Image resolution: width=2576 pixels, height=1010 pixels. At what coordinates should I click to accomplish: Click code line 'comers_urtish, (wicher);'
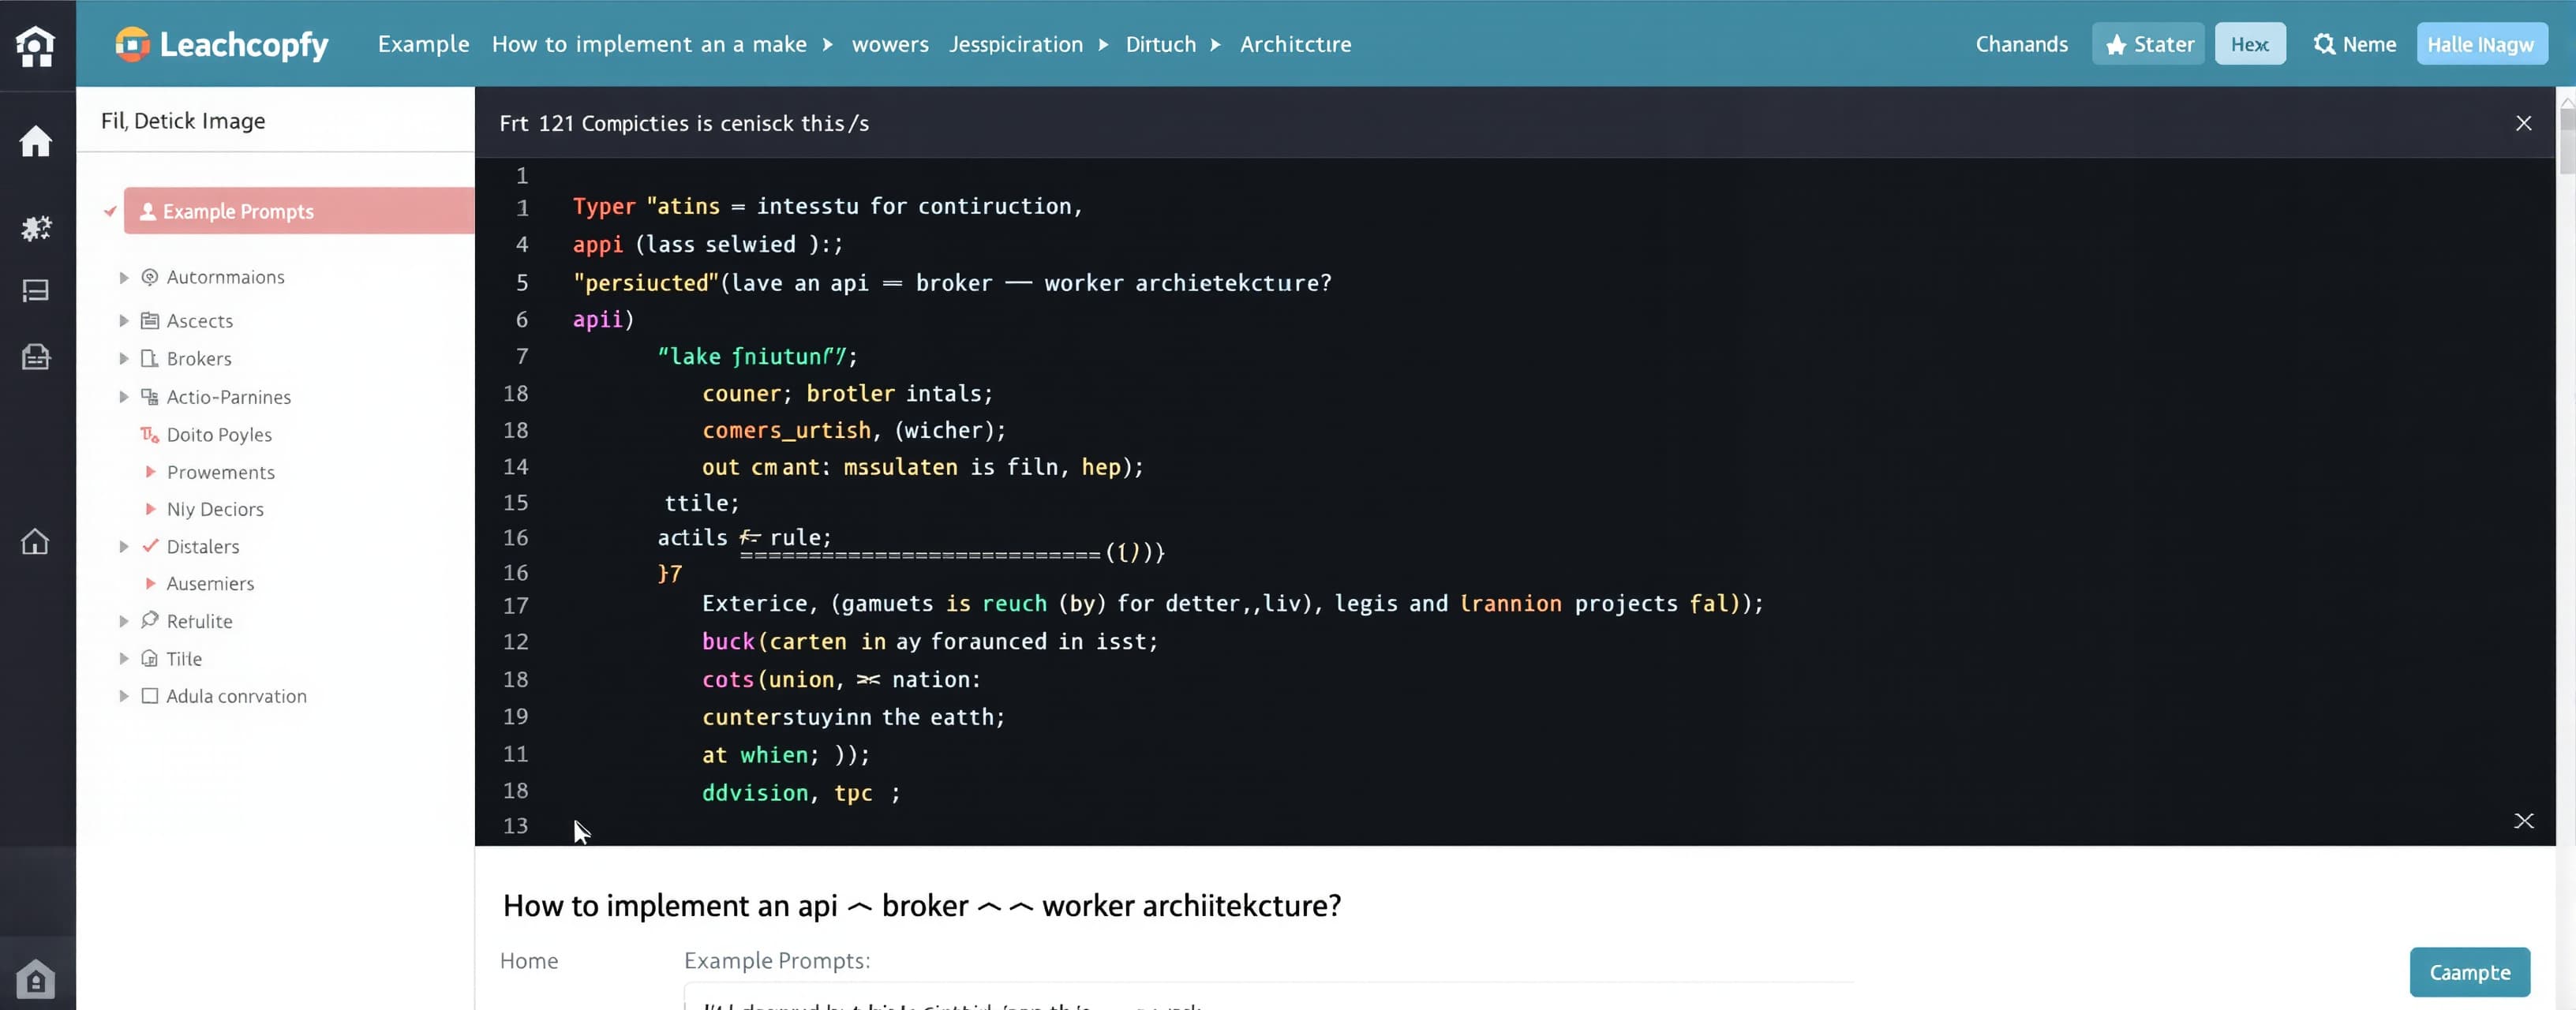point(854,430)
